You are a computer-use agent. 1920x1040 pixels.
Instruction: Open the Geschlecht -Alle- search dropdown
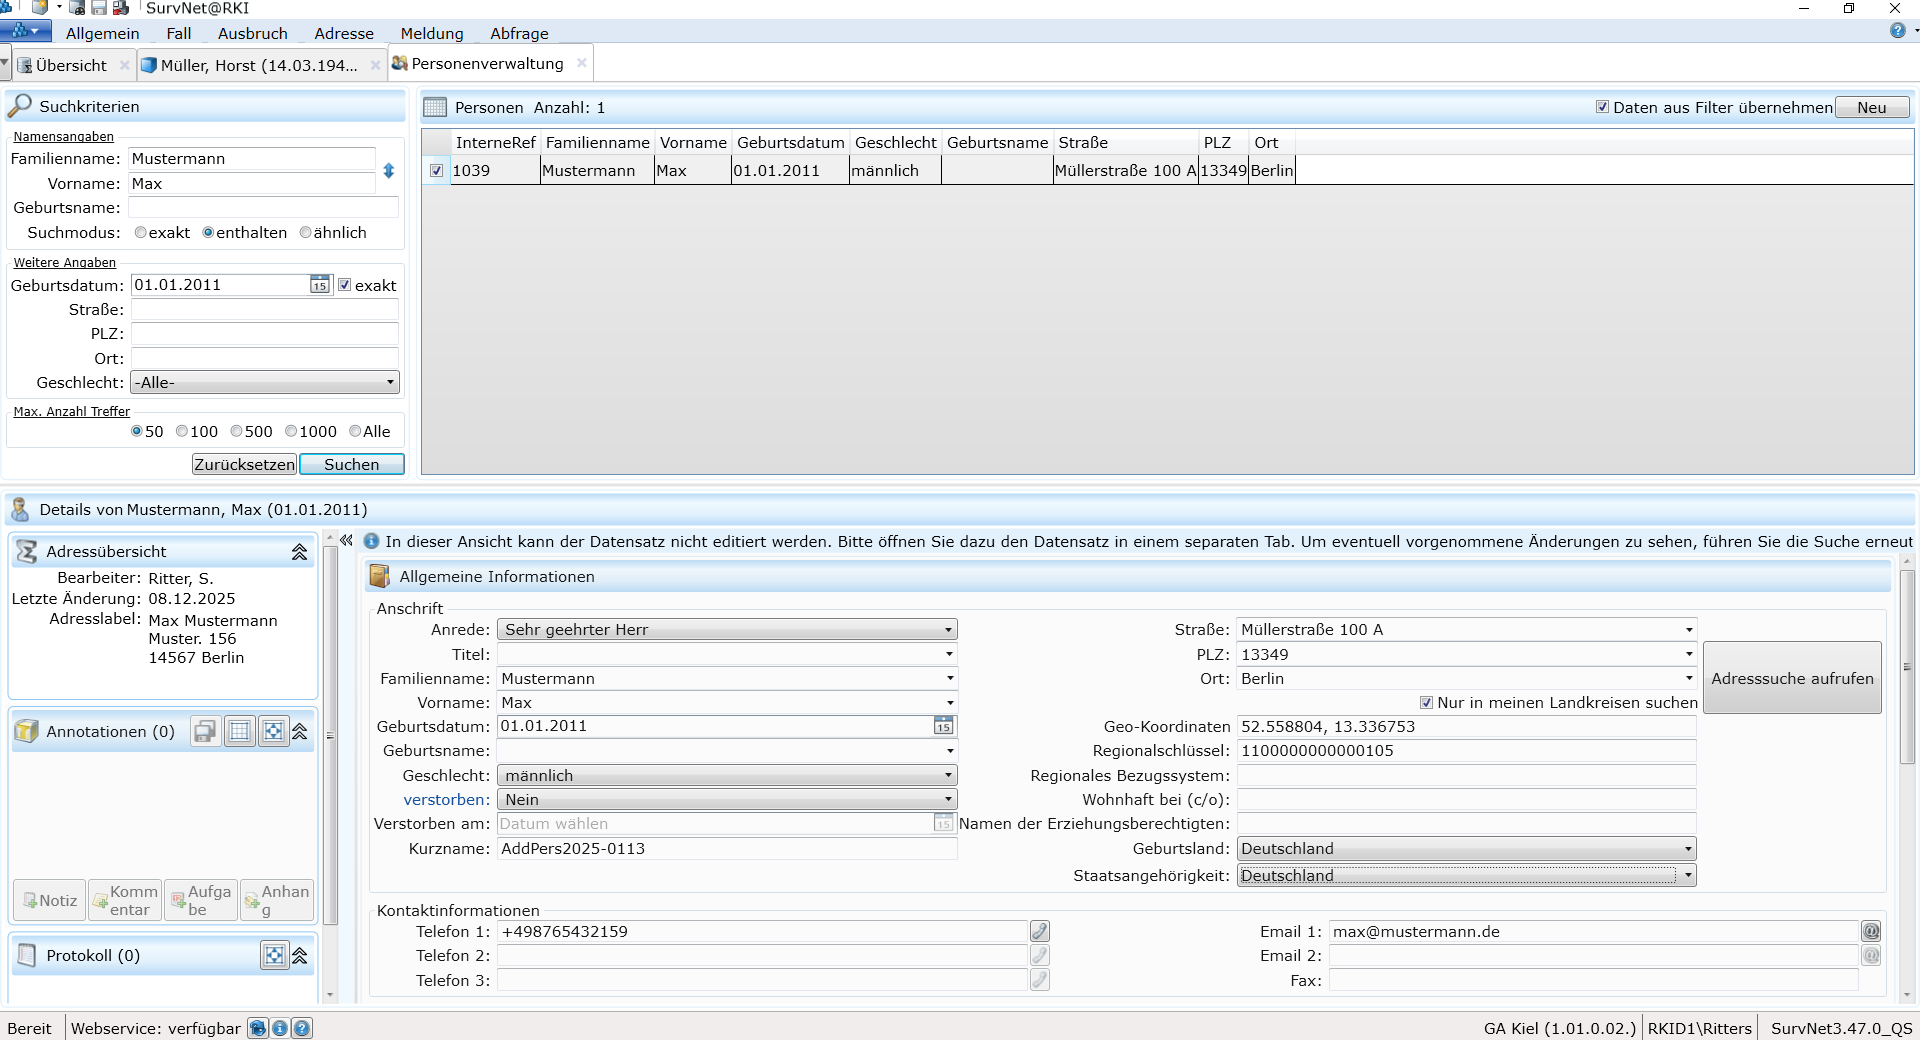pyautogui.click(x=265, y=383)
